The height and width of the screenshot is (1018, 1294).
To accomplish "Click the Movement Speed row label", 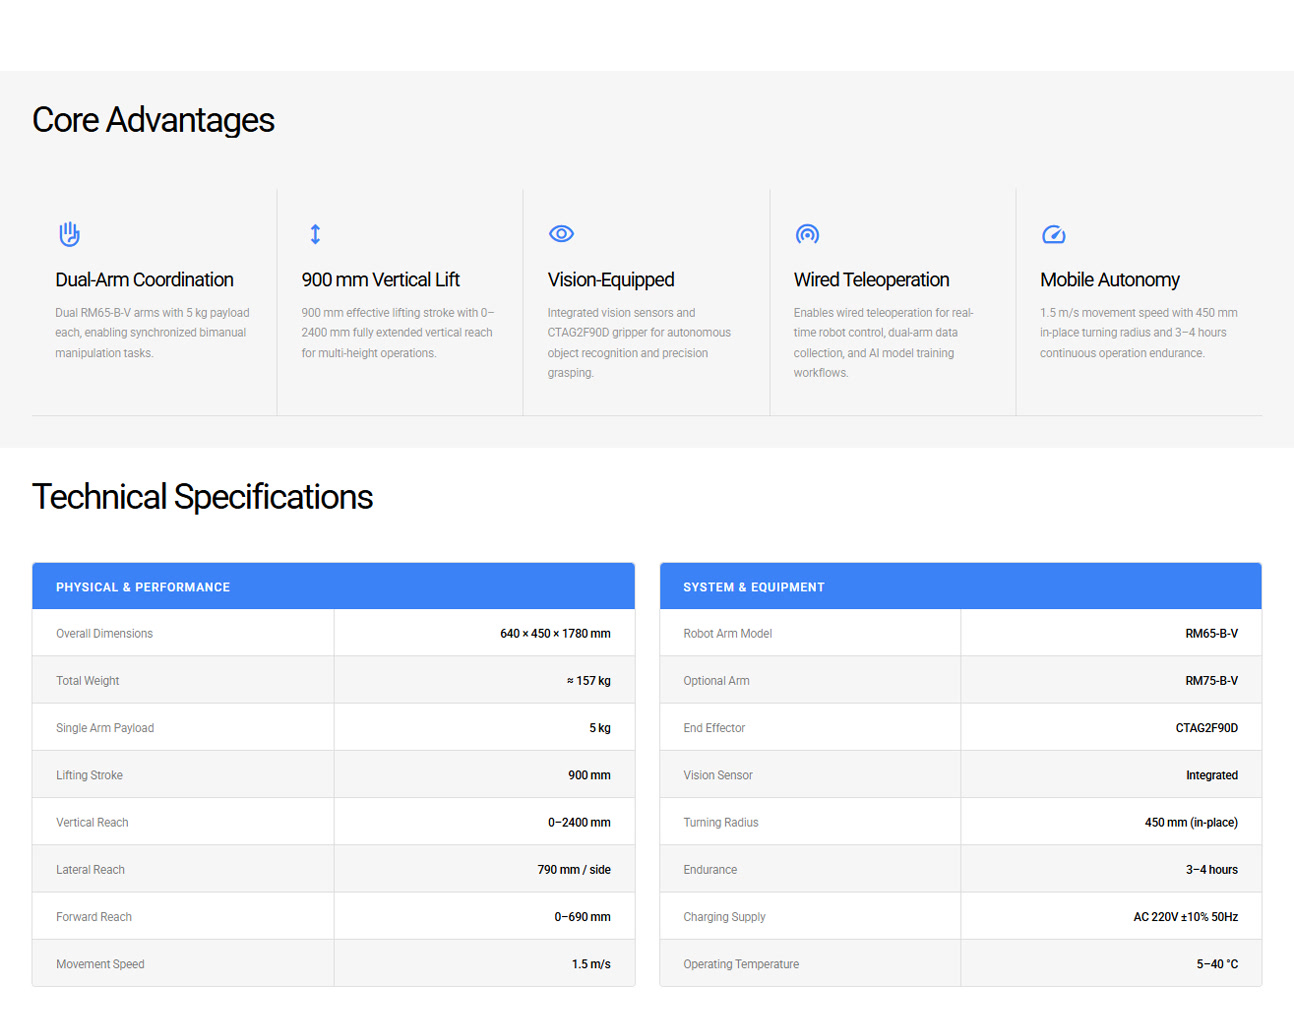I will click(100, 964).
